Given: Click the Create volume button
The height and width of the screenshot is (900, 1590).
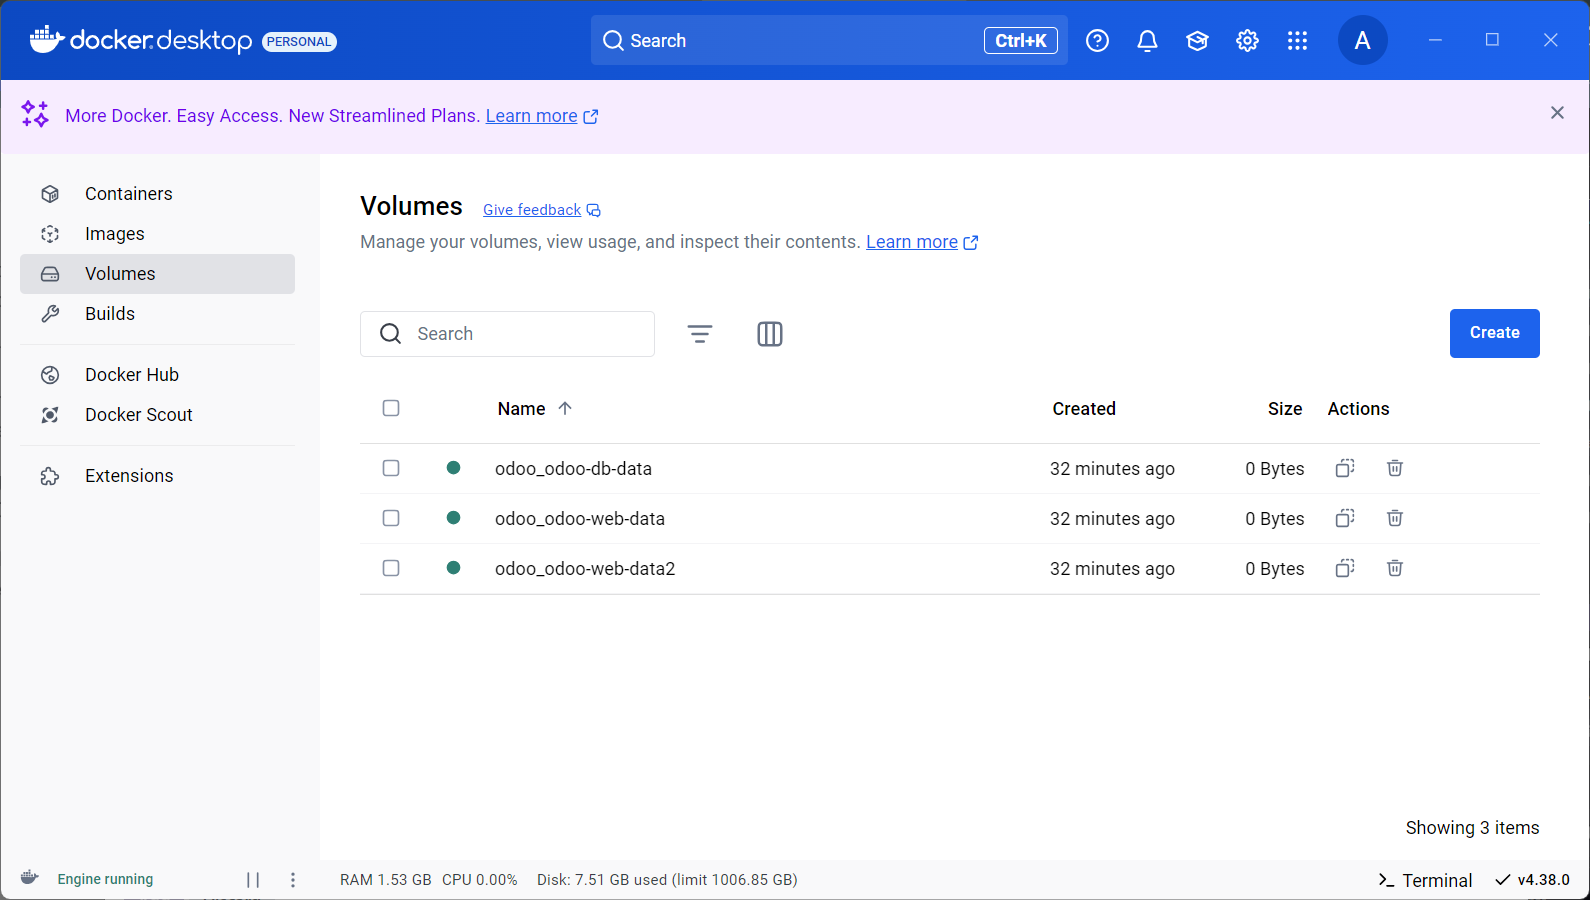Looking at the screenshot, I should [1495, 333].
